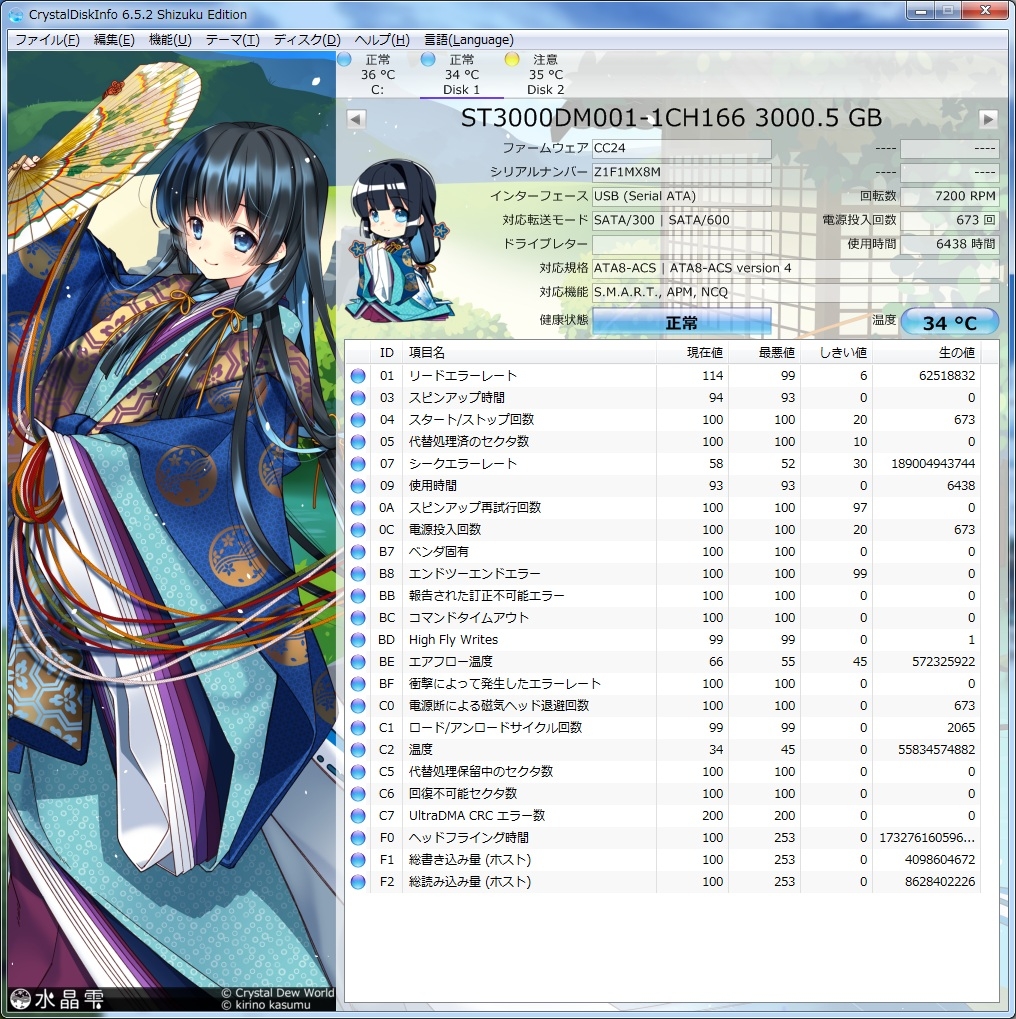This screenshot has width=1016, height=1019.
Task: Click status icon for B8 エンドツーエンドエラー
Action: click(358, 574)
